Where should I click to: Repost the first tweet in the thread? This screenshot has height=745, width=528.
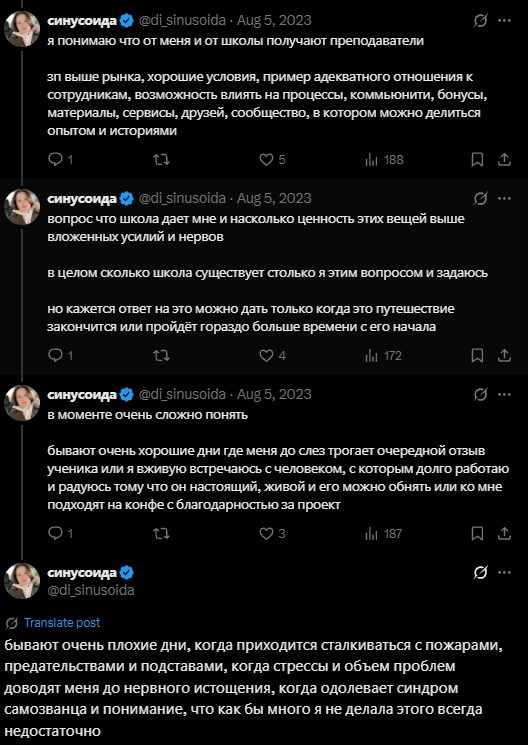[162, 160]
